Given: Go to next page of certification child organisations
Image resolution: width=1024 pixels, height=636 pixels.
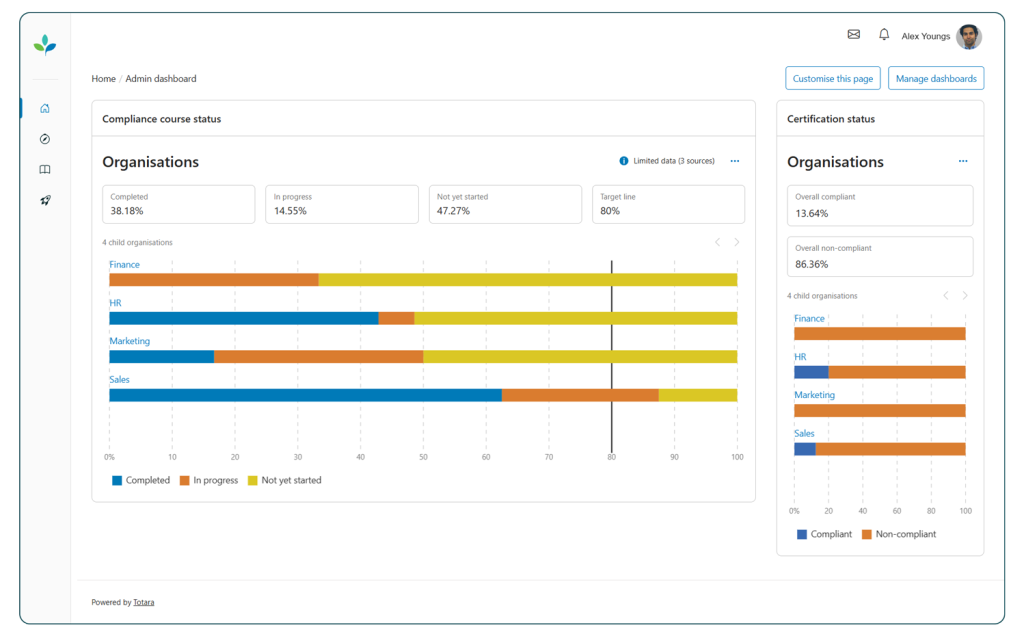Looking at the screenshot, I should (965, 296).
